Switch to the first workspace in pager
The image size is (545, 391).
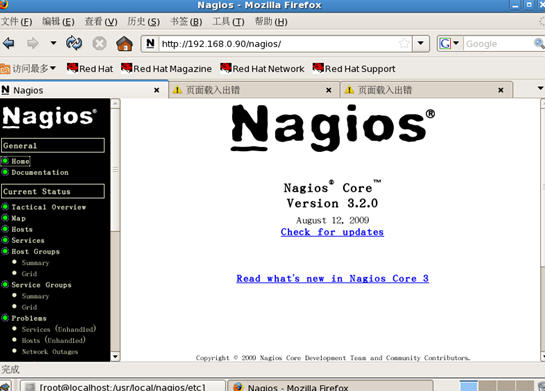469,386
